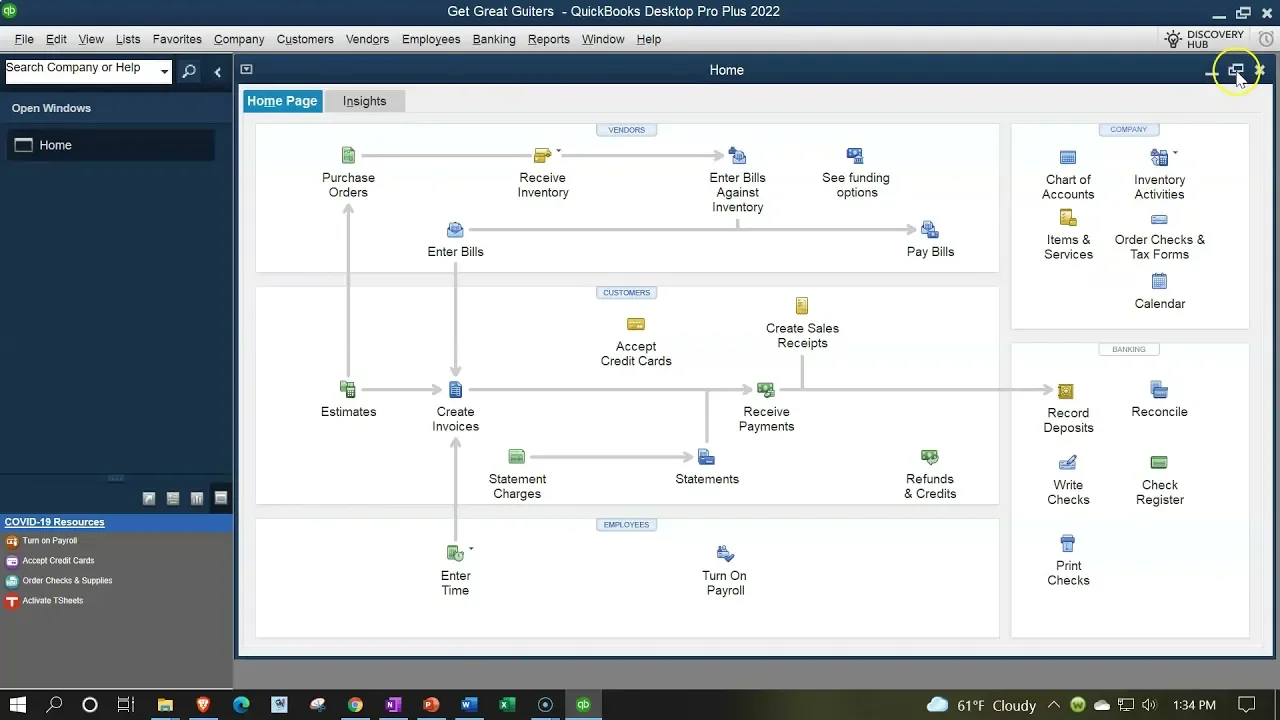Open Refunds & Credits
1280x720 pixels.
[x=930, y=458]
